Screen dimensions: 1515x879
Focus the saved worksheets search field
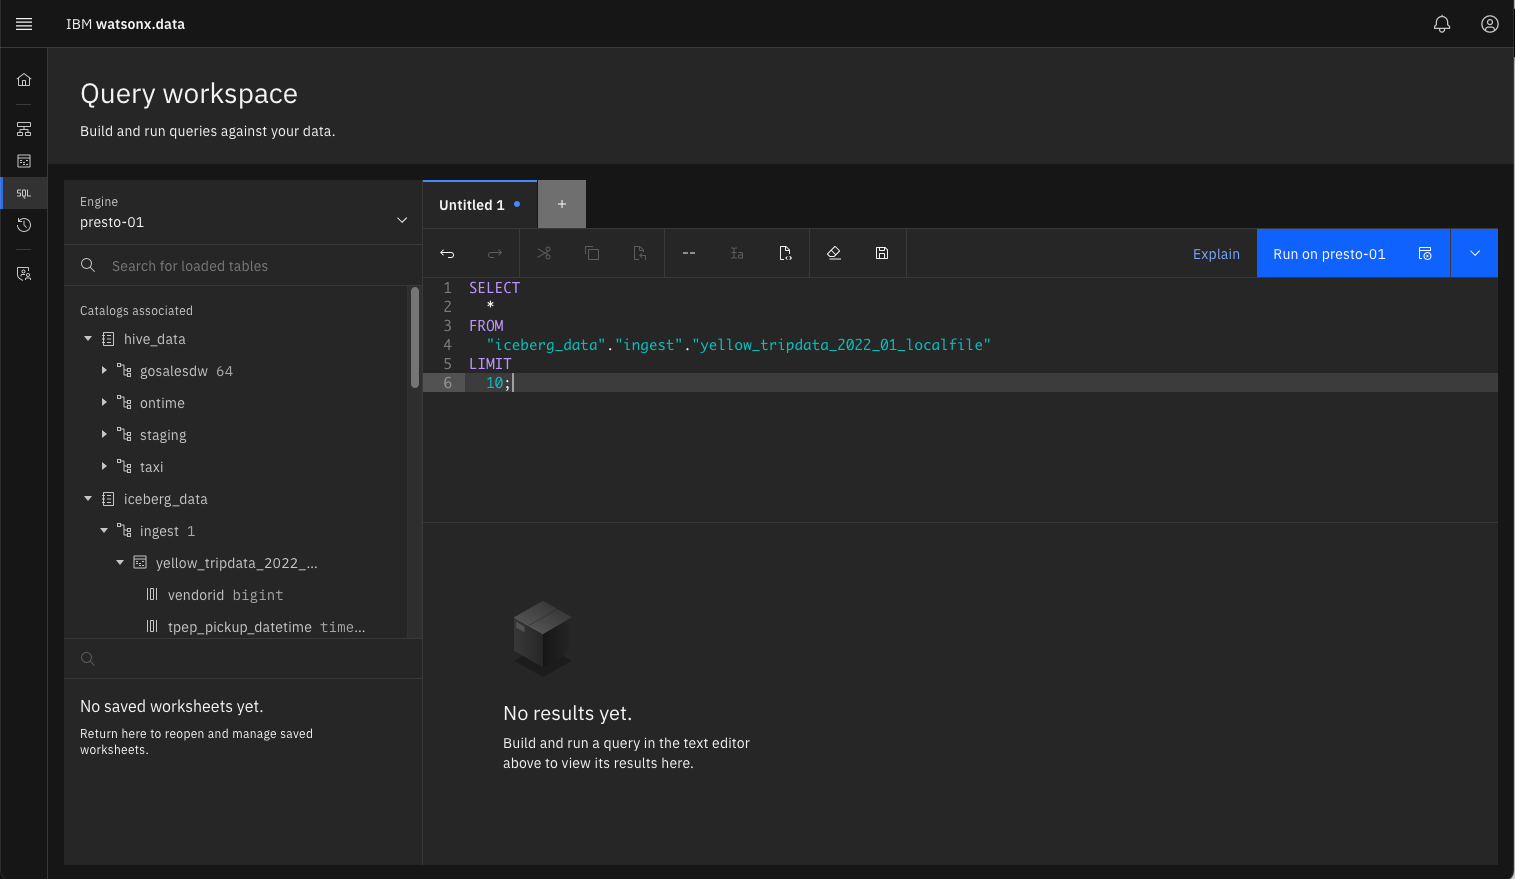pyautogui.click(x=243, y=659)
